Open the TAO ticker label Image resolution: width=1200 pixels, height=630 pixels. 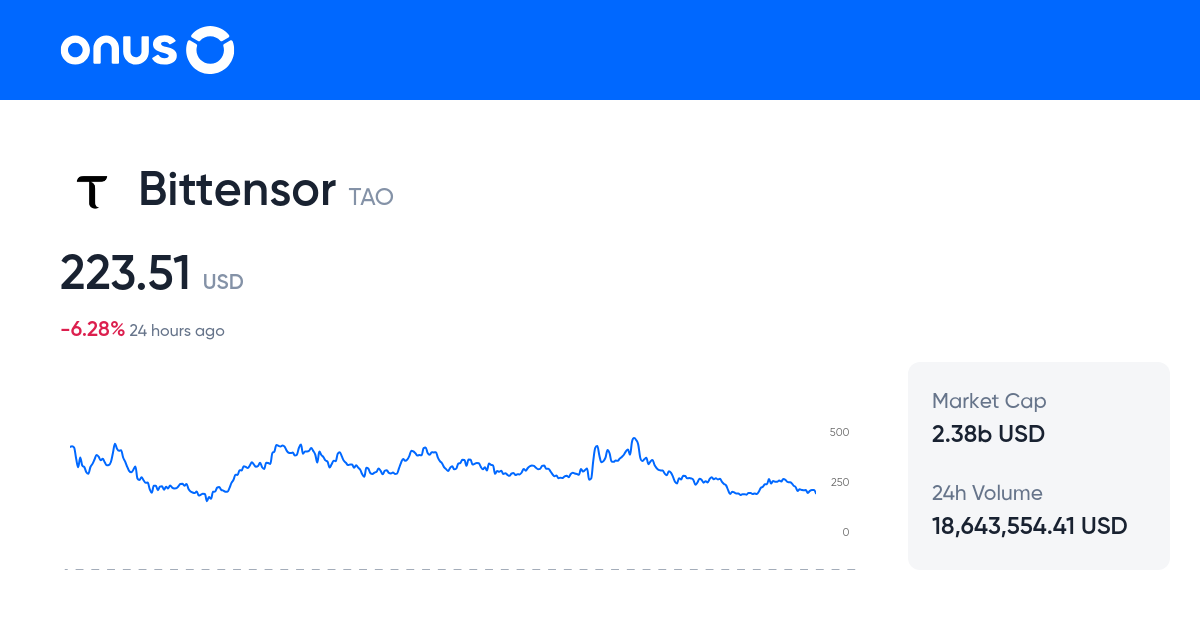pyautogui.click(x=370, y=197)
